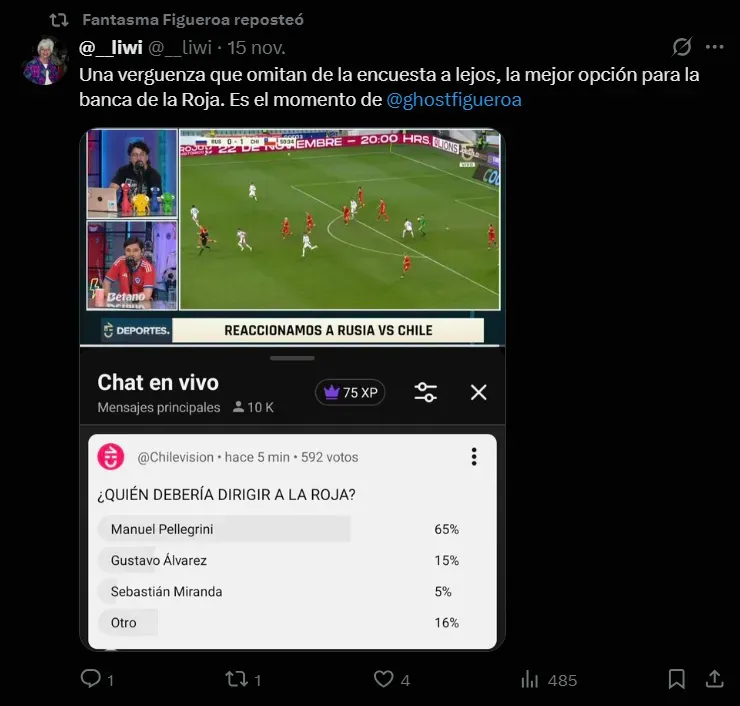
Task: Open the Grok slash-circle icon
Action: coord(682,47)
